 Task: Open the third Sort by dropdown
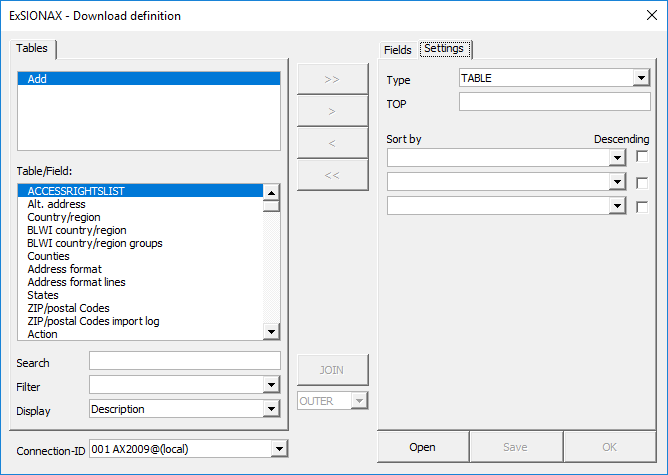pos(617,206)
